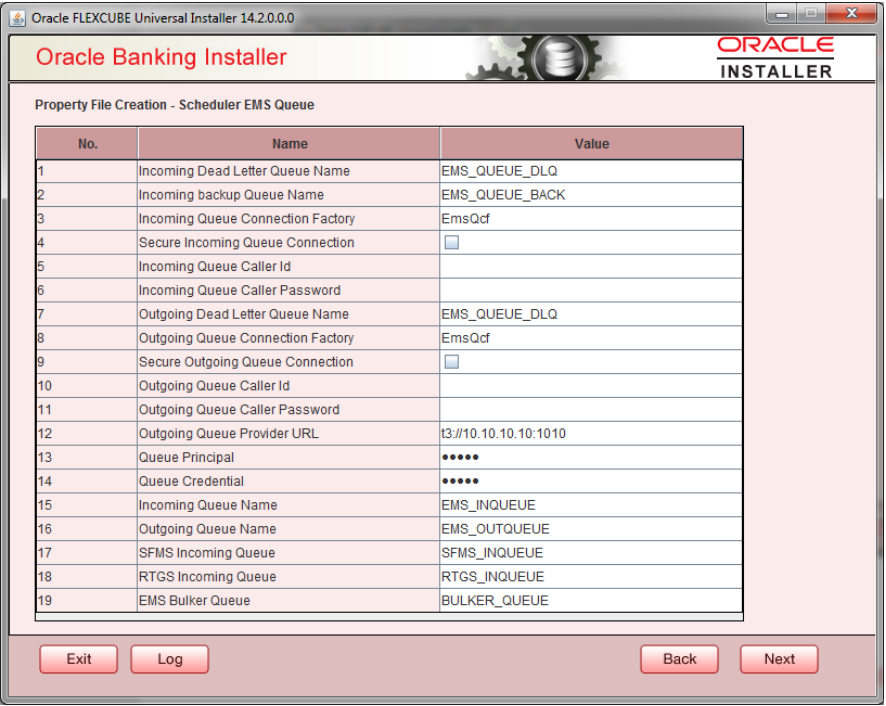Select the 'EMS Bulker Queue' label
The image size is (886, 706).
point(194,600)
